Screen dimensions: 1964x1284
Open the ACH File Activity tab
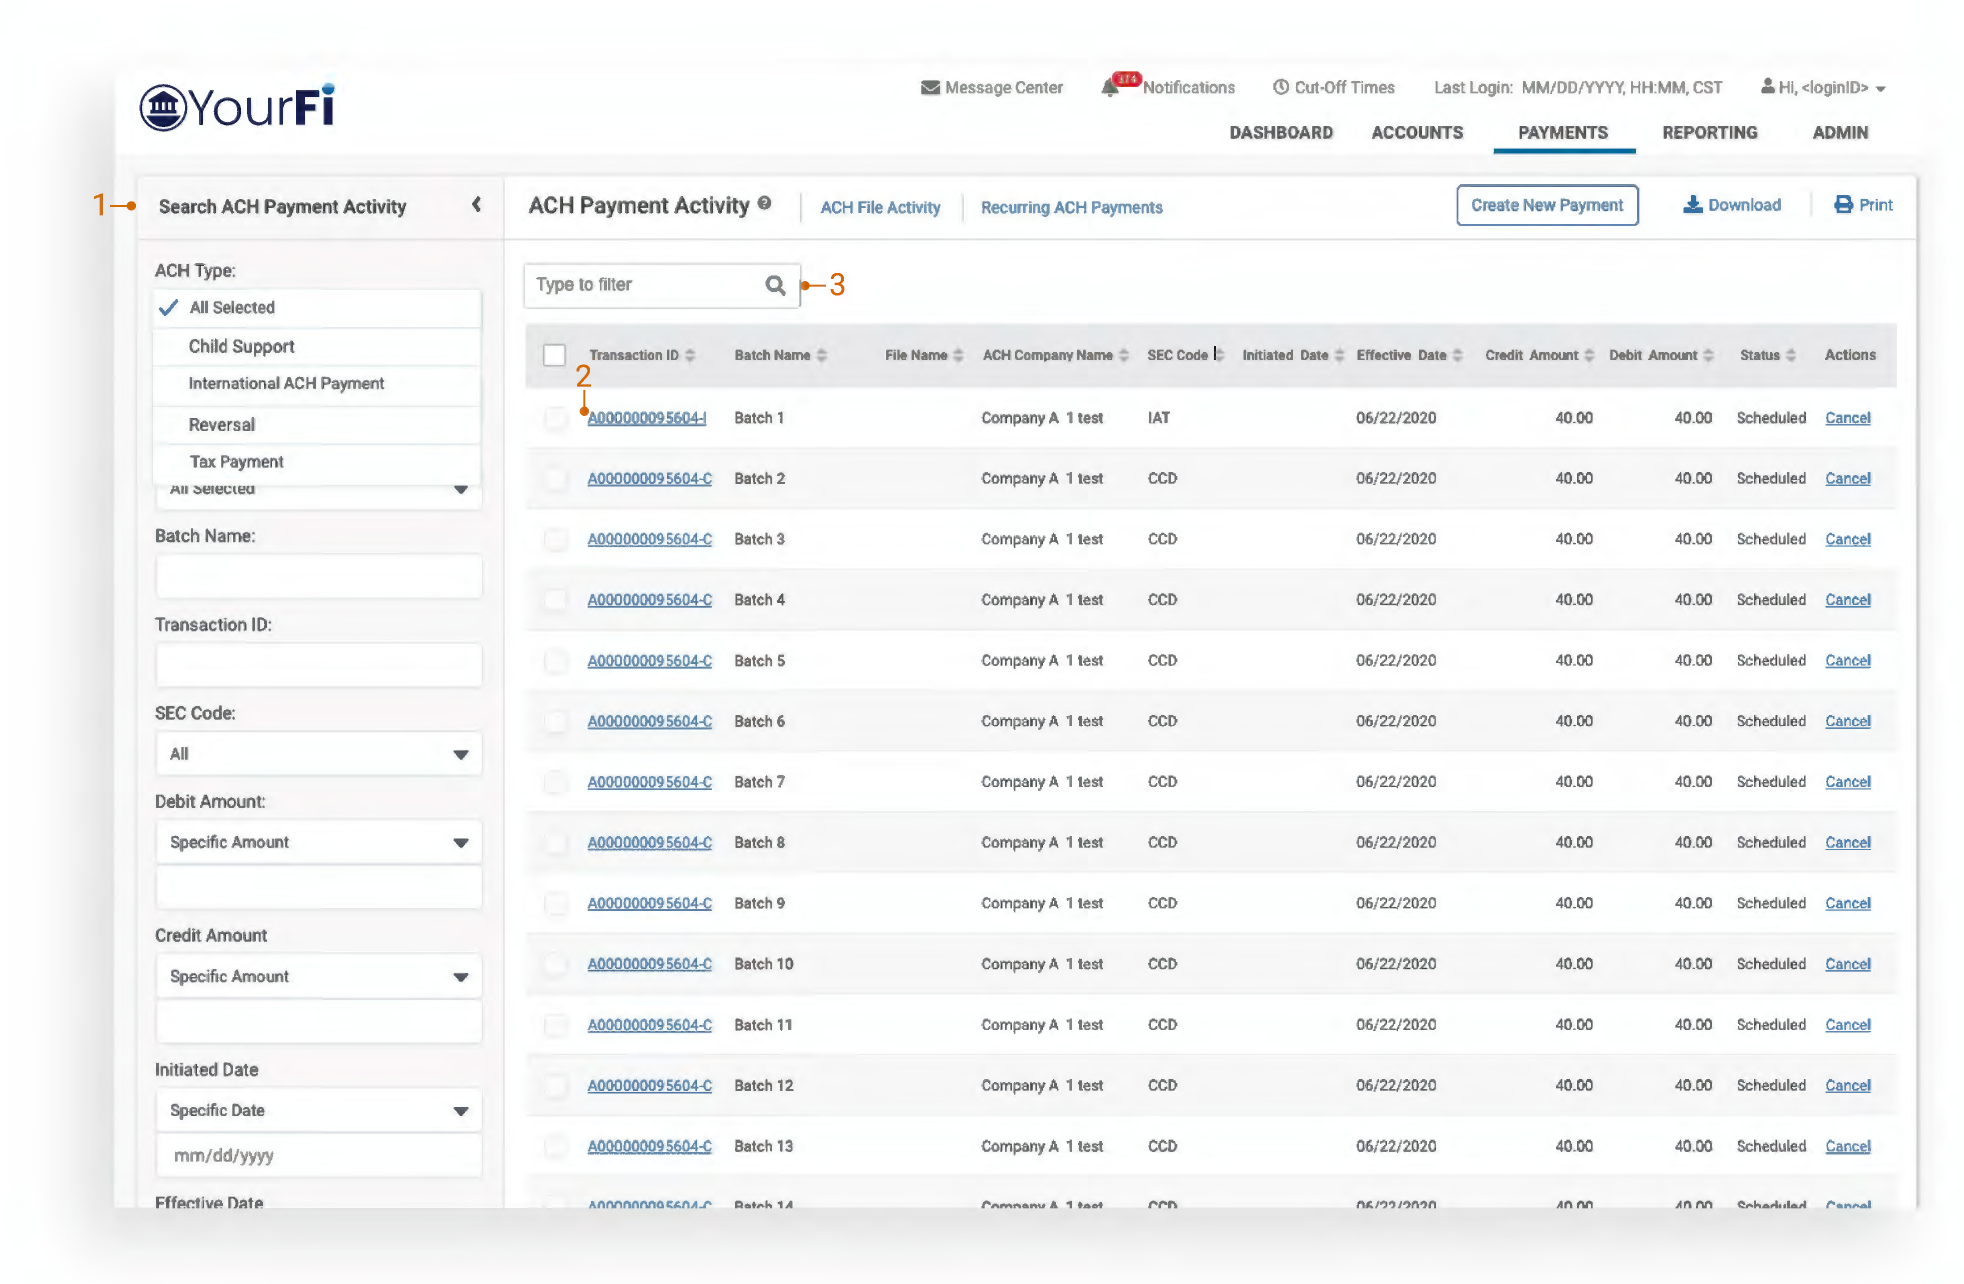click(880, 208)
